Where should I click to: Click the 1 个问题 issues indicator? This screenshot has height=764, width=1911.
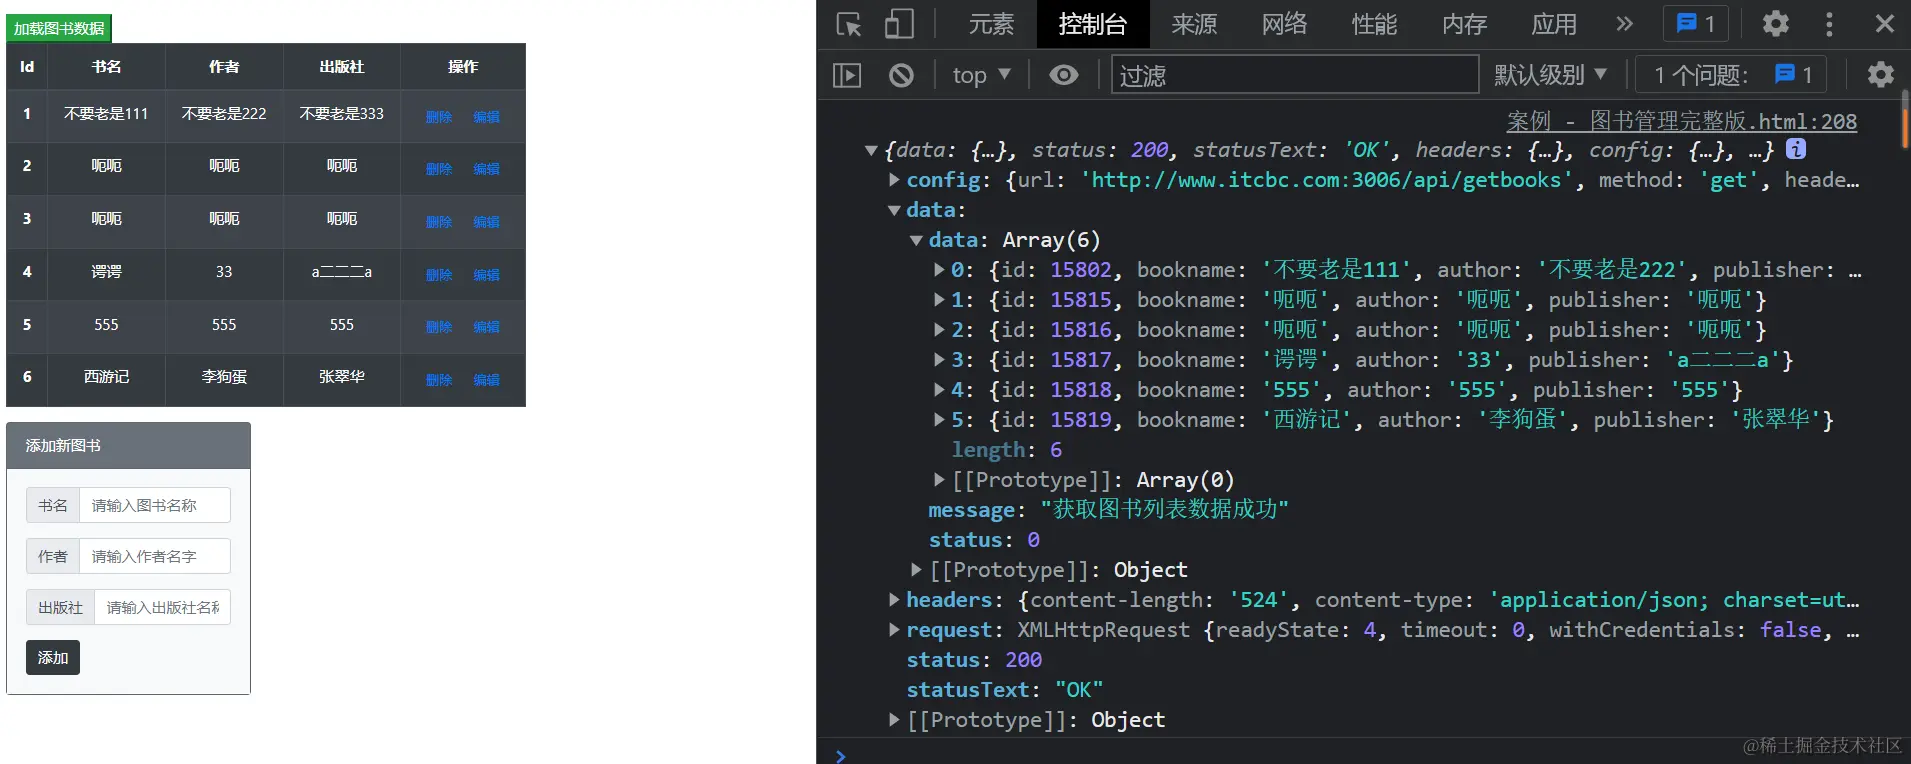tap(1733, 75)
